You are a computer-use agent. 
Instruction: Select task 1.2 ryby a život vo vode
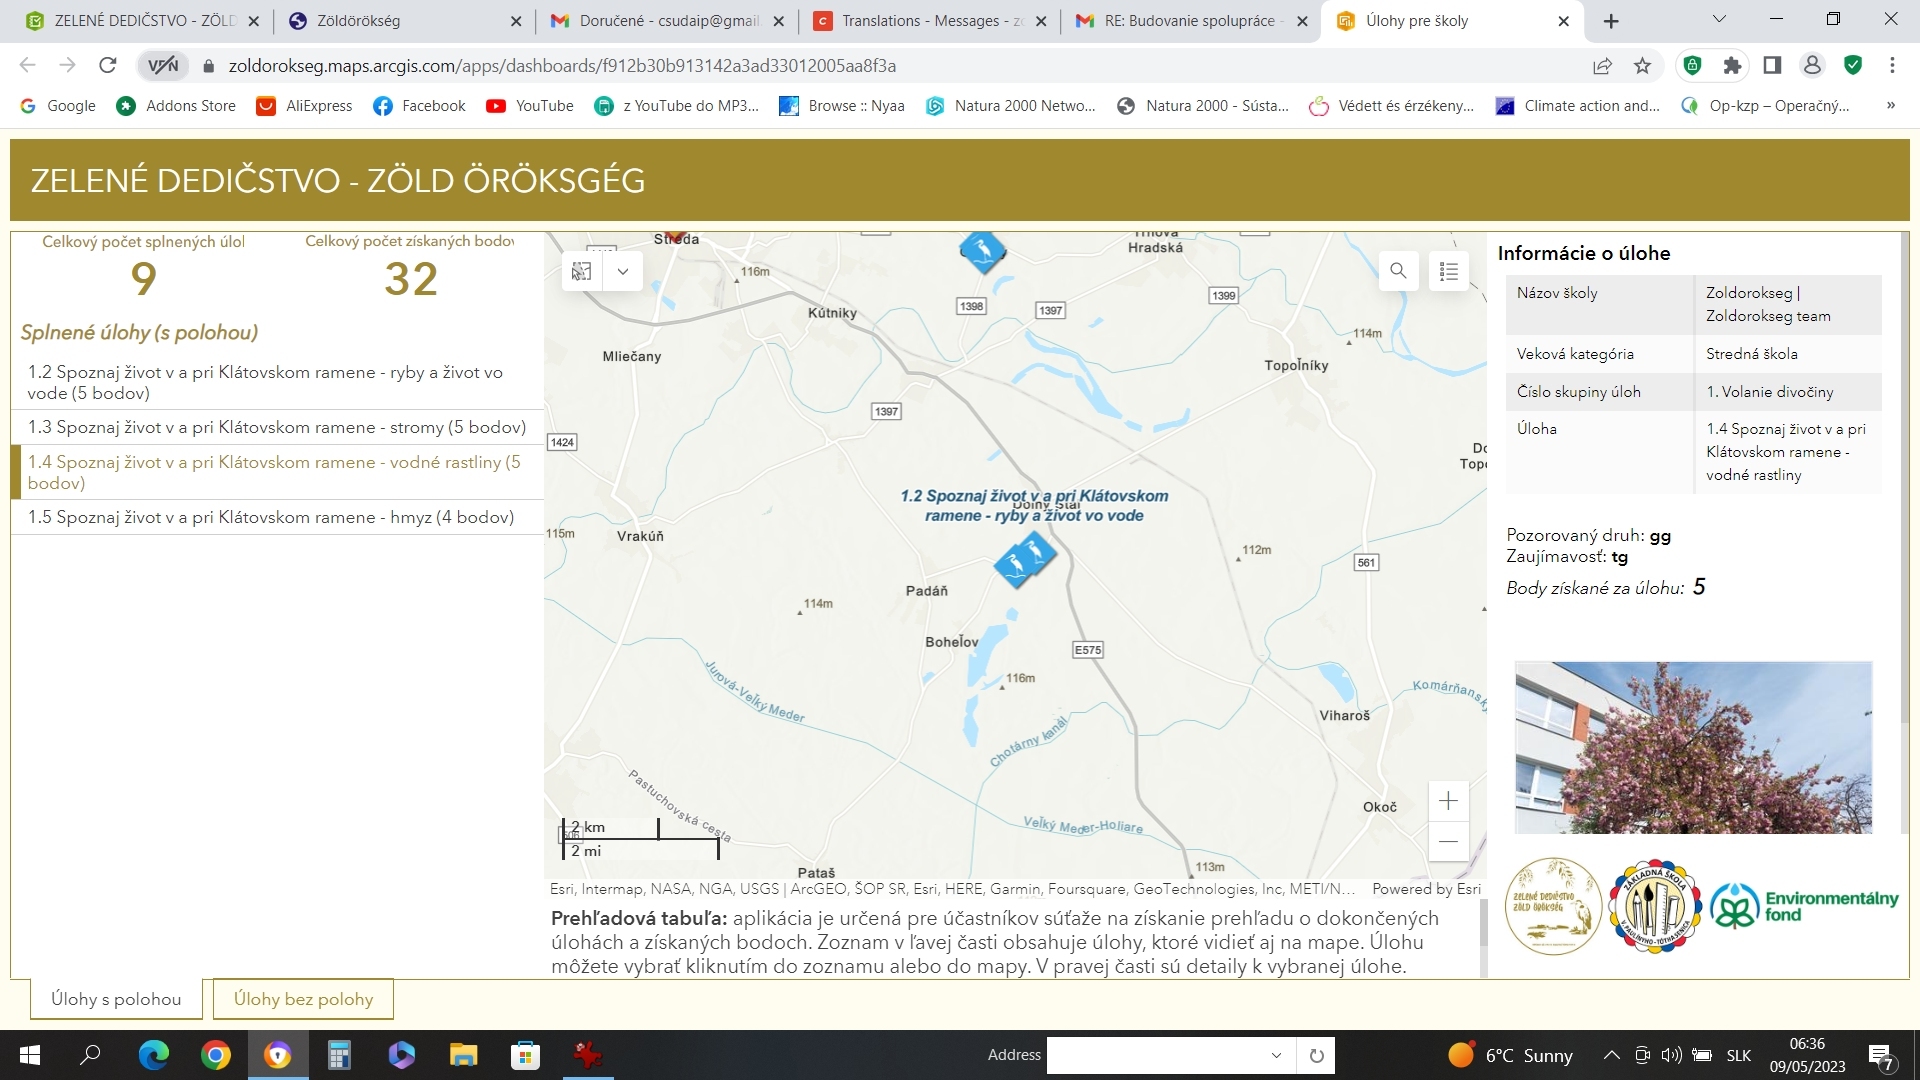point(265,382)
